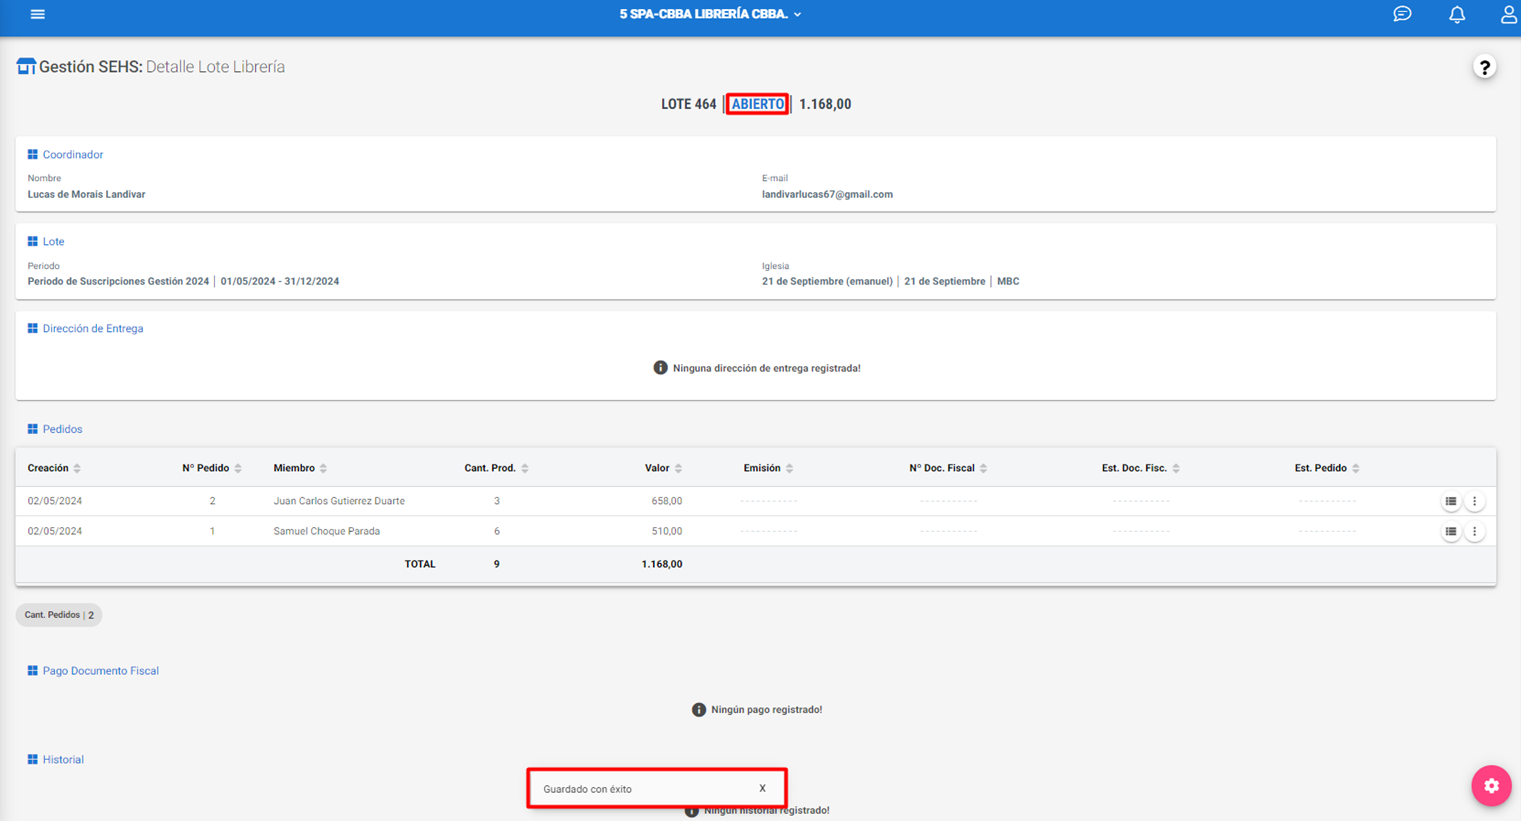Click the Pago Documento Fiscal grid icon

click(x=32, y=670)
